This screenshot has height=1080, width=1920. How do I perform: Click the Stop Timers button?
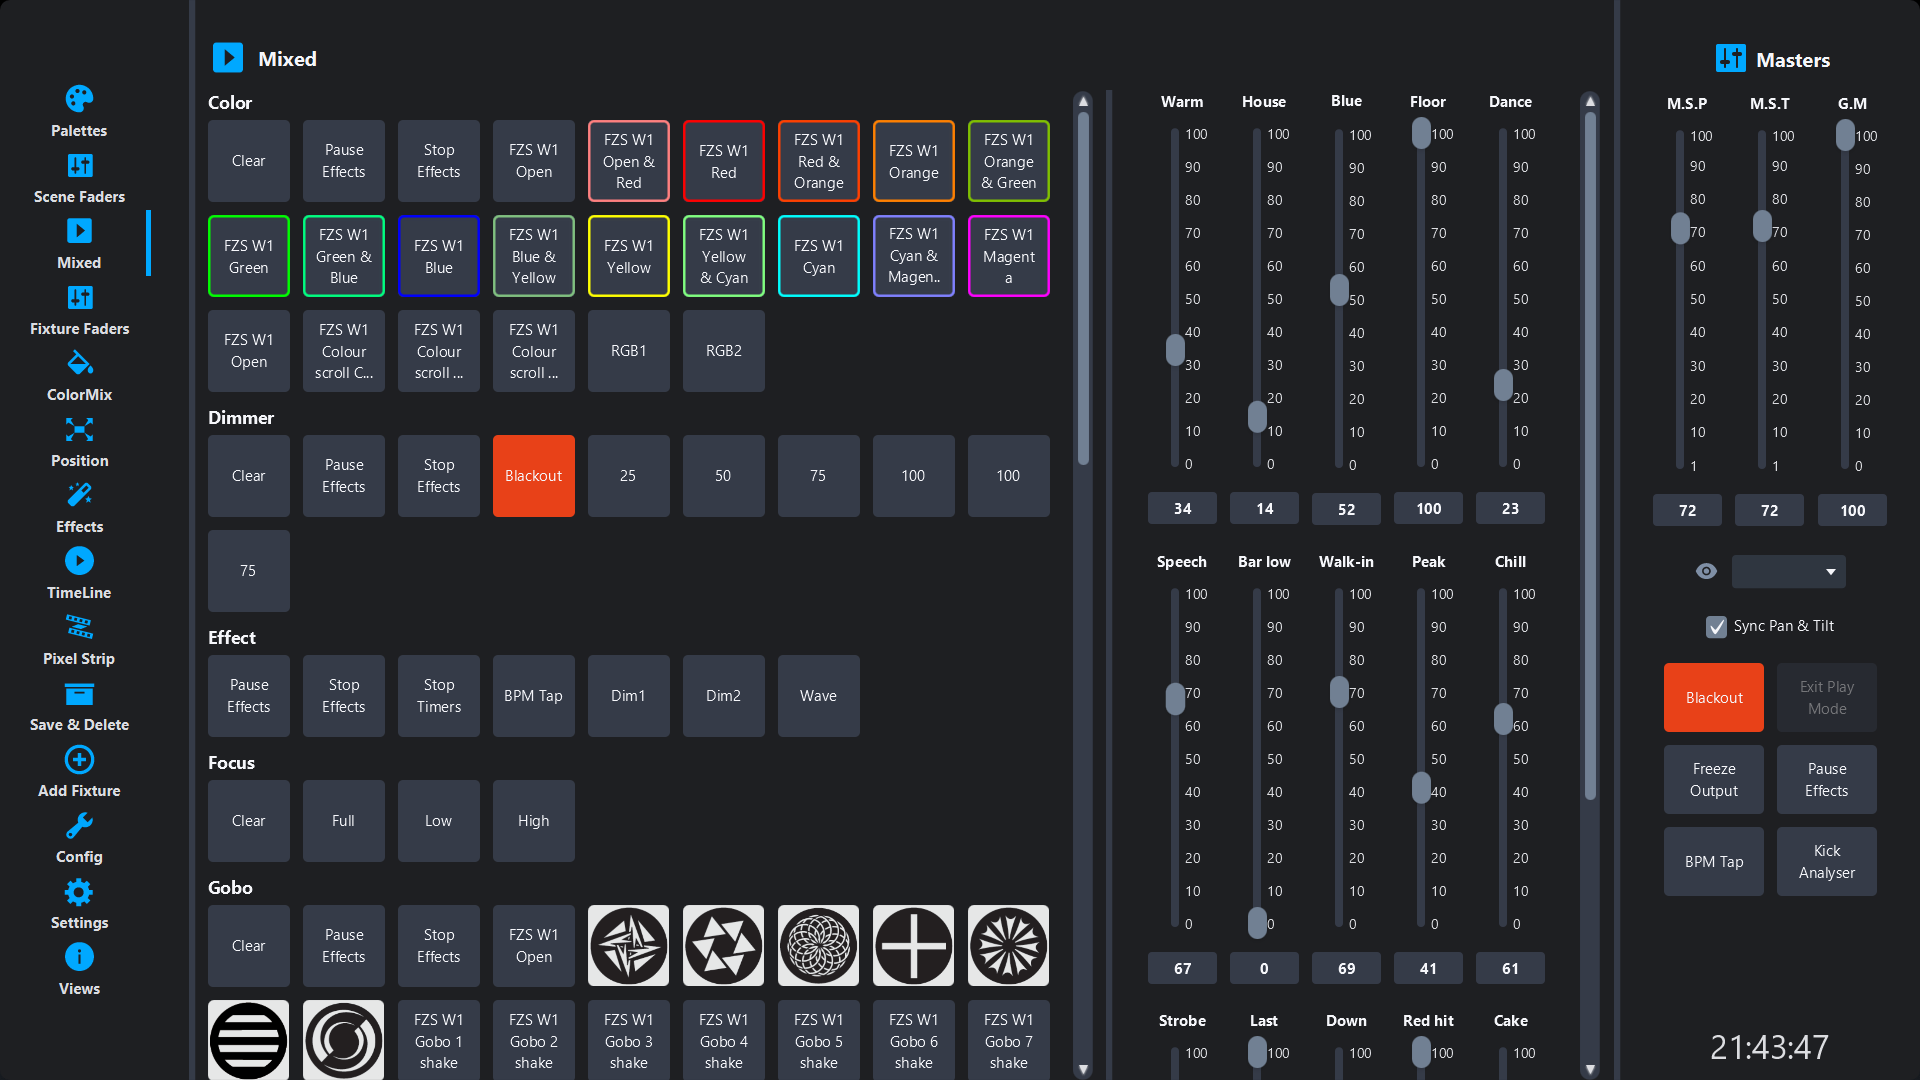pyautogui.click(x=439, y=696)
